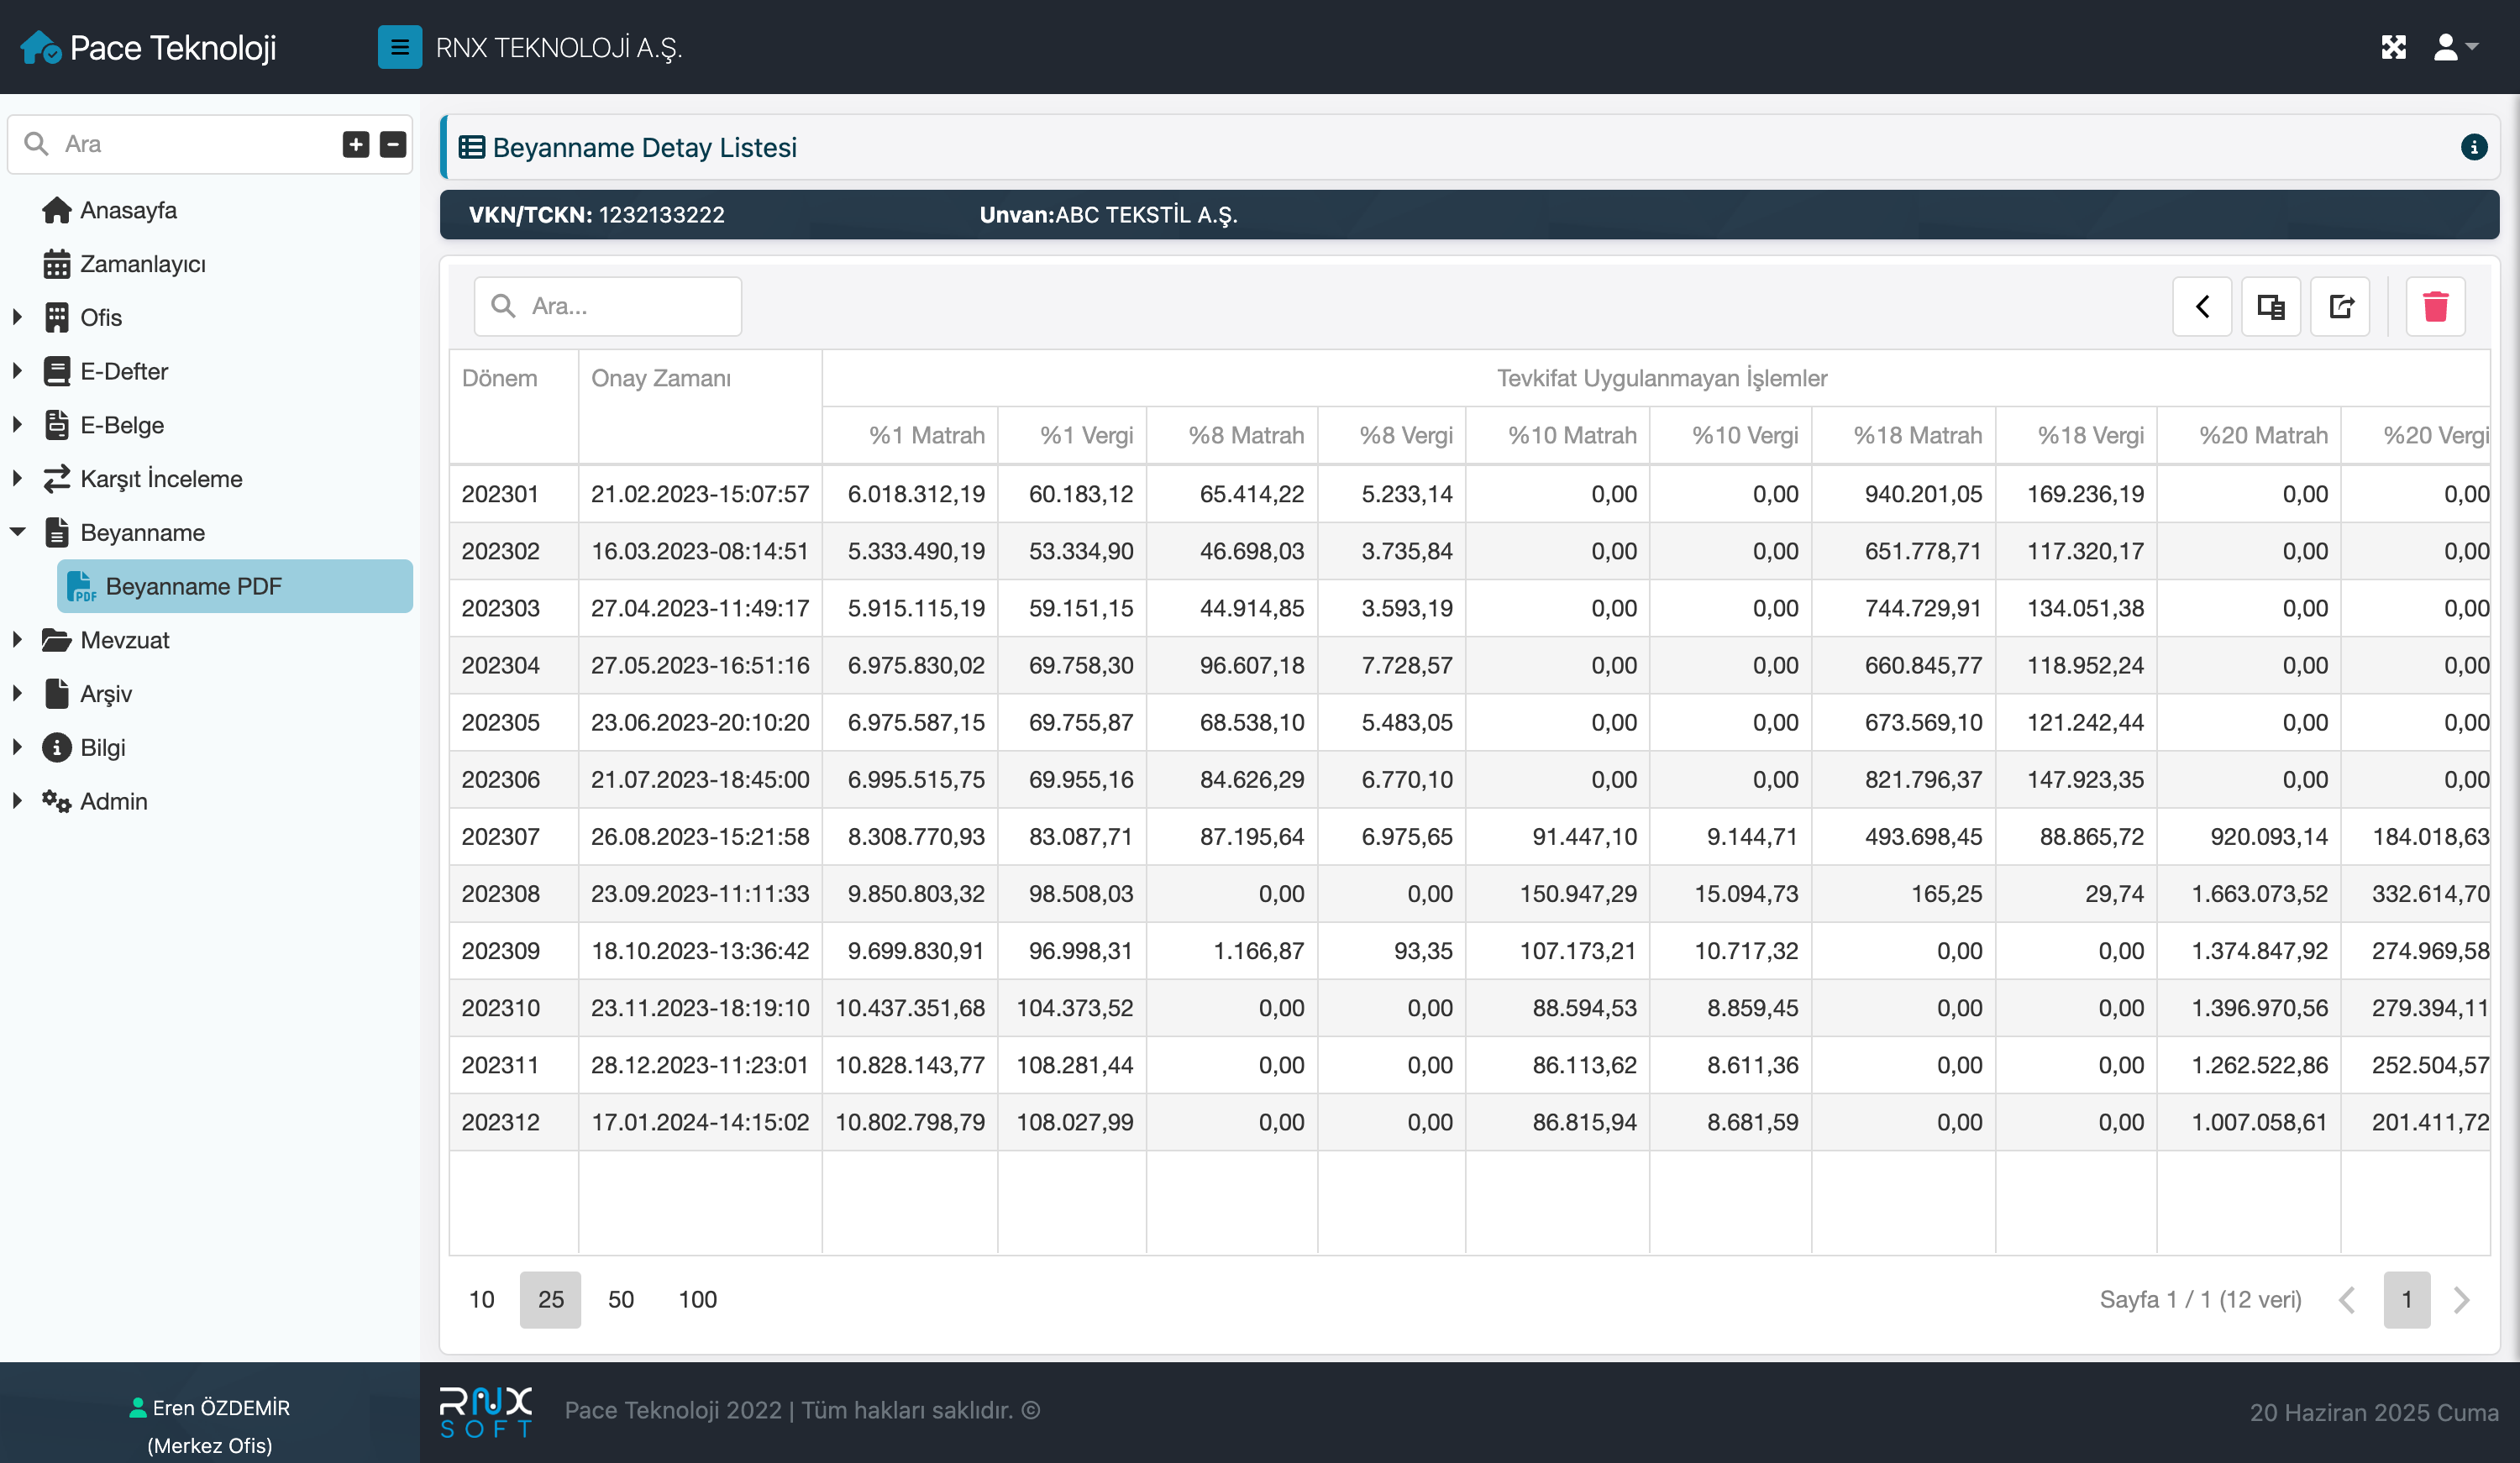The height and width of the screenshot is (1463, 2520).
Task: Toggle fullscreen with the expand icon
Action: click(x=2393, y=47)
